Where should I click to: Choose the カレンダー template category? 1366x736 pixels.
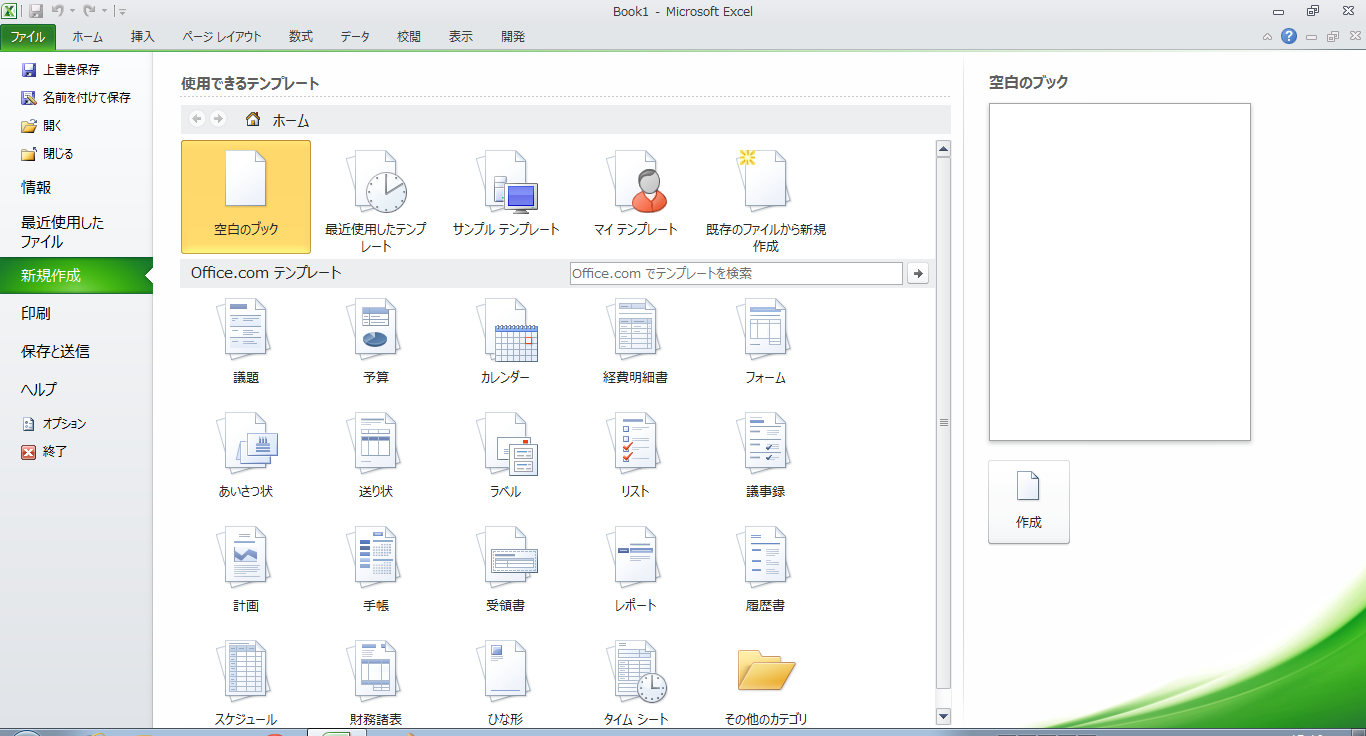pos(506,332)
